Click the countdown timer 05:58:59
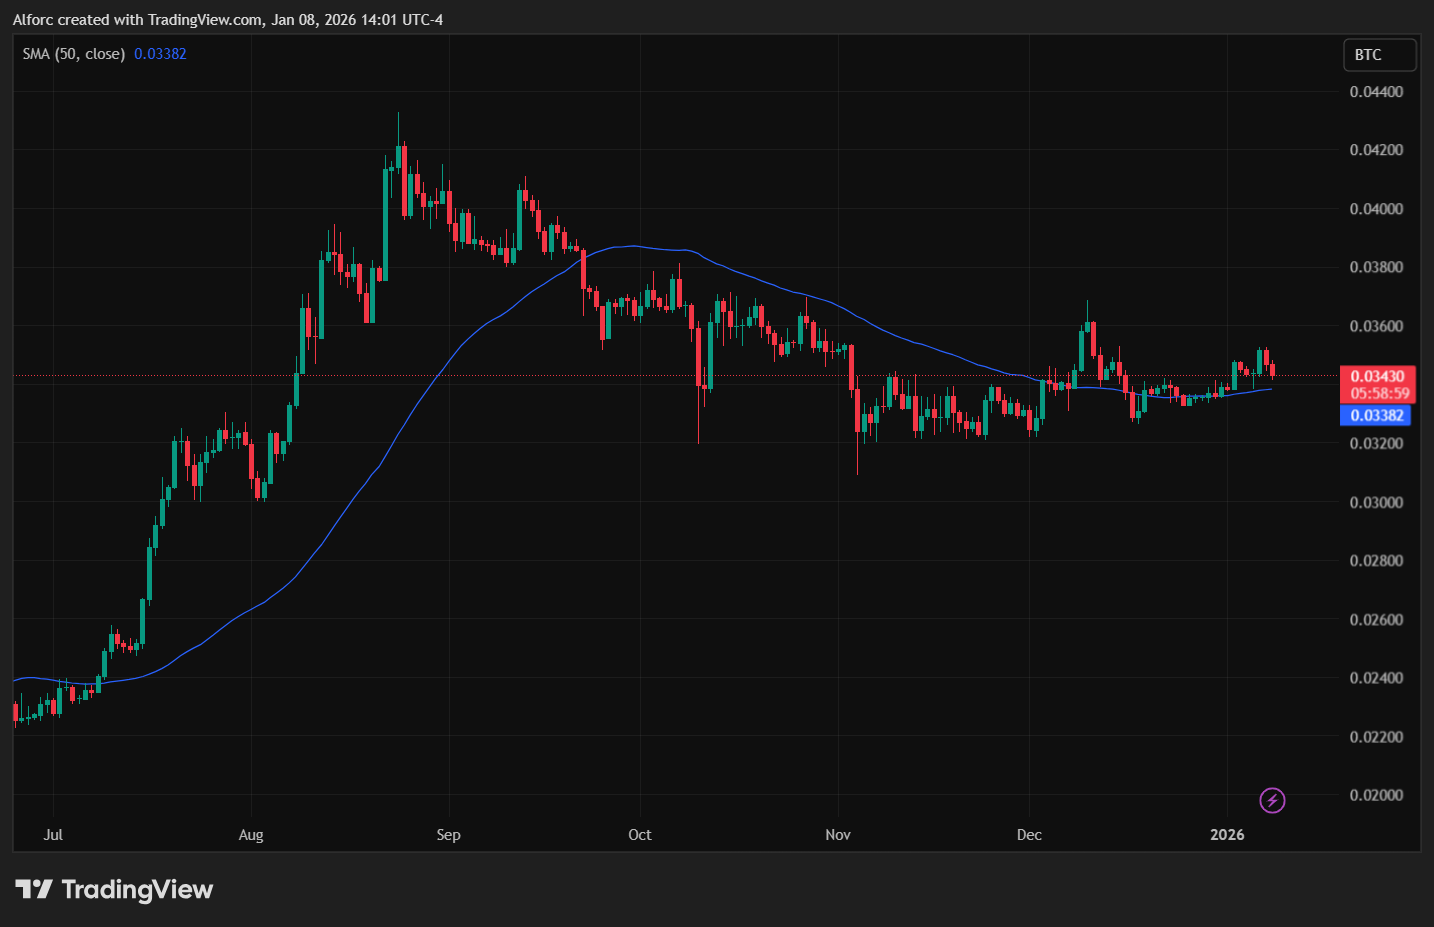The image size is (1434, 927). [x=1379, y=394]
